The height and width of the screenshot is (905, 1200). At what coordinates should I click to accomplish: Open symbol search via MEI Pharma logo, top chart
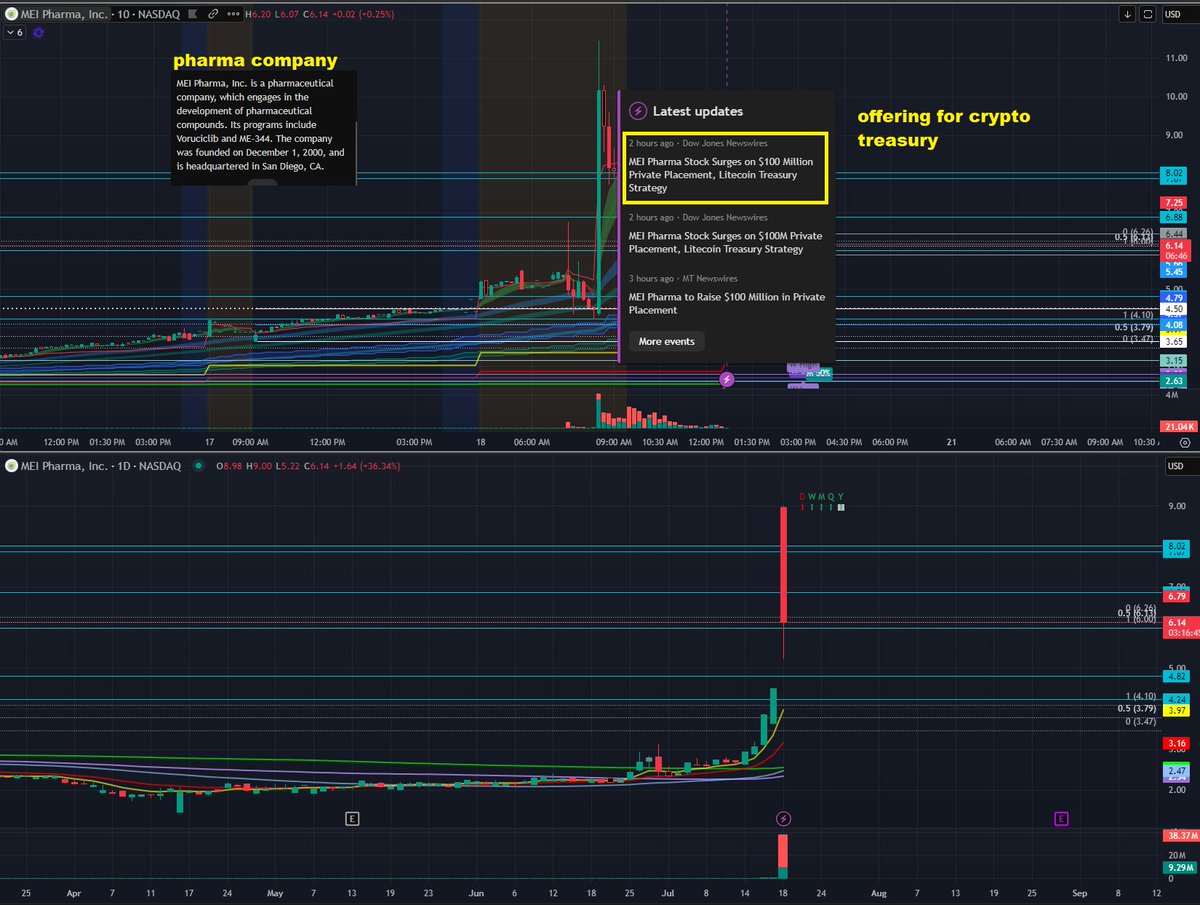[12, 14]
